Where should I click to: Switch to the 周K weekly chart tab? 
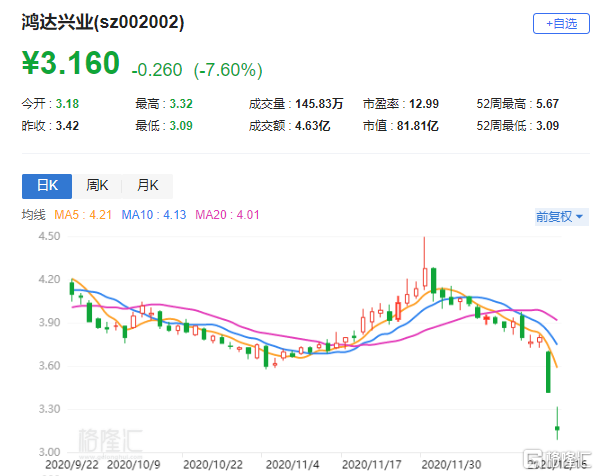[97, 186]
